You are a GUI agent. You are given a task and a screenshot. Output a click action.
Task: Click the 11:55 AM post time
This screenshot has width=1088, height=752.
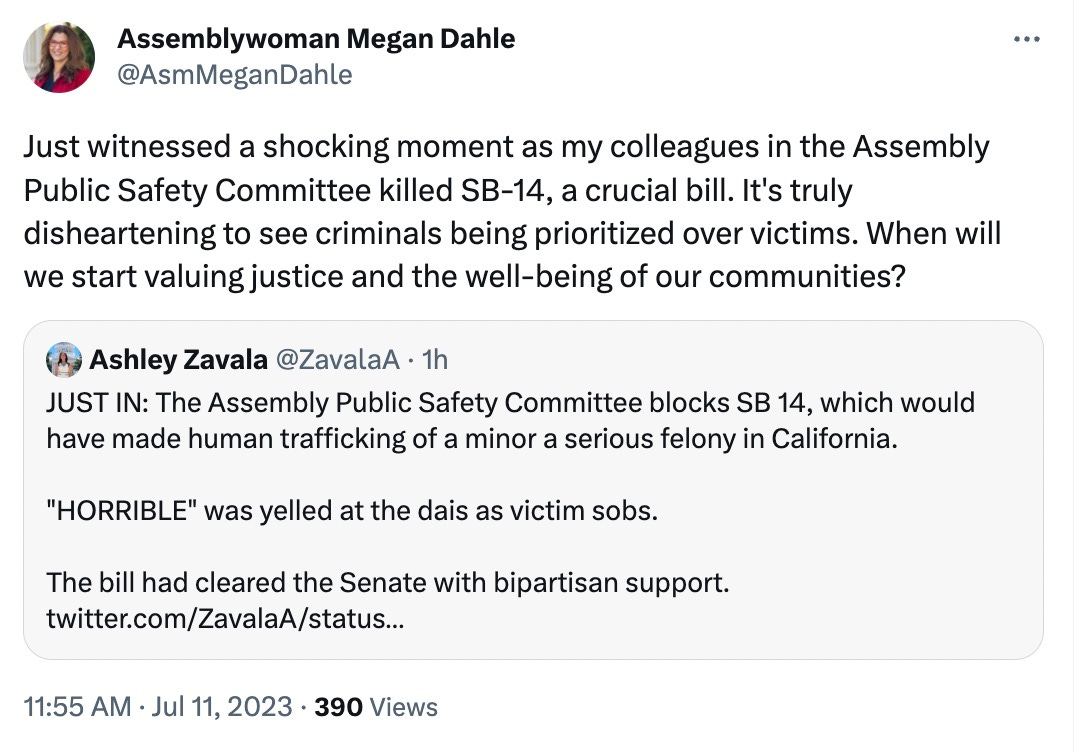(x=76, y=707)
